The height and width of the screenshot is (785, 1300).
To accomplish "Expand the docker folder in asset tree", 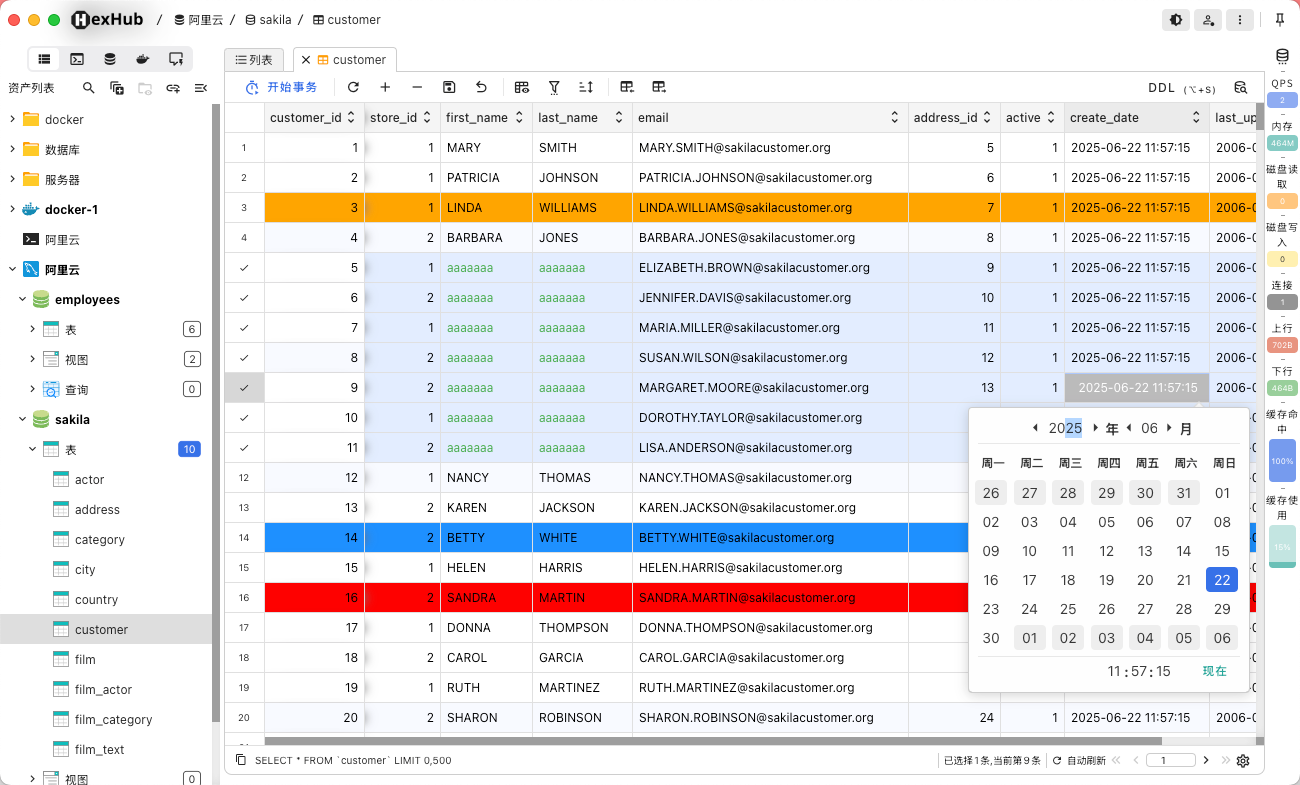I will pyautogui.click(x=12, y=120).
